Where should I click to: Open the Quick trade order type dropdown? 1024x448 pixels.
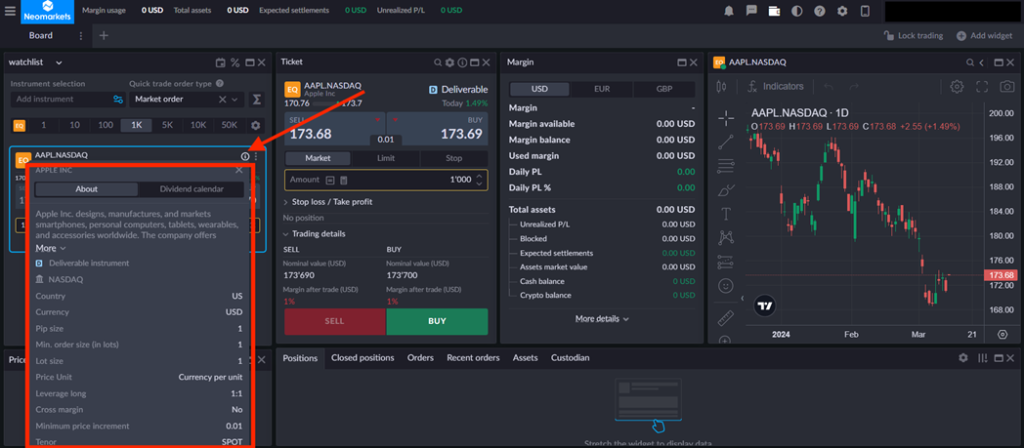[186, 100]
